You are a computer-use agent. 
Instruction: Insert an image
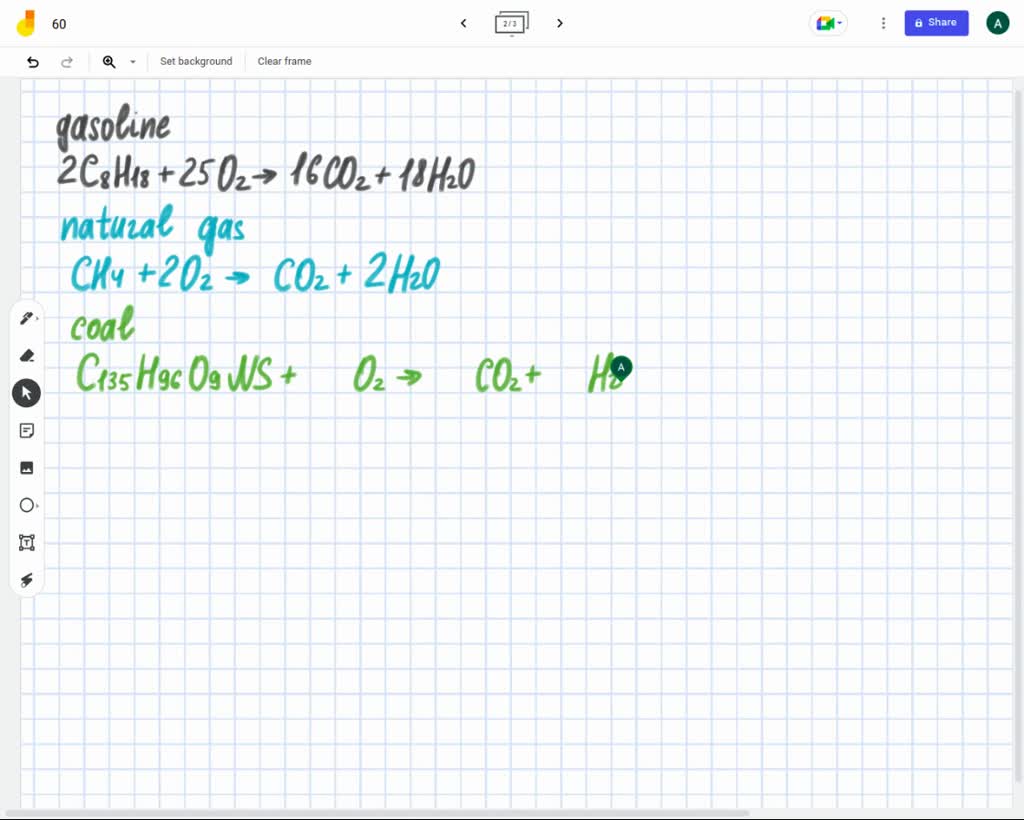pos(27,467)
